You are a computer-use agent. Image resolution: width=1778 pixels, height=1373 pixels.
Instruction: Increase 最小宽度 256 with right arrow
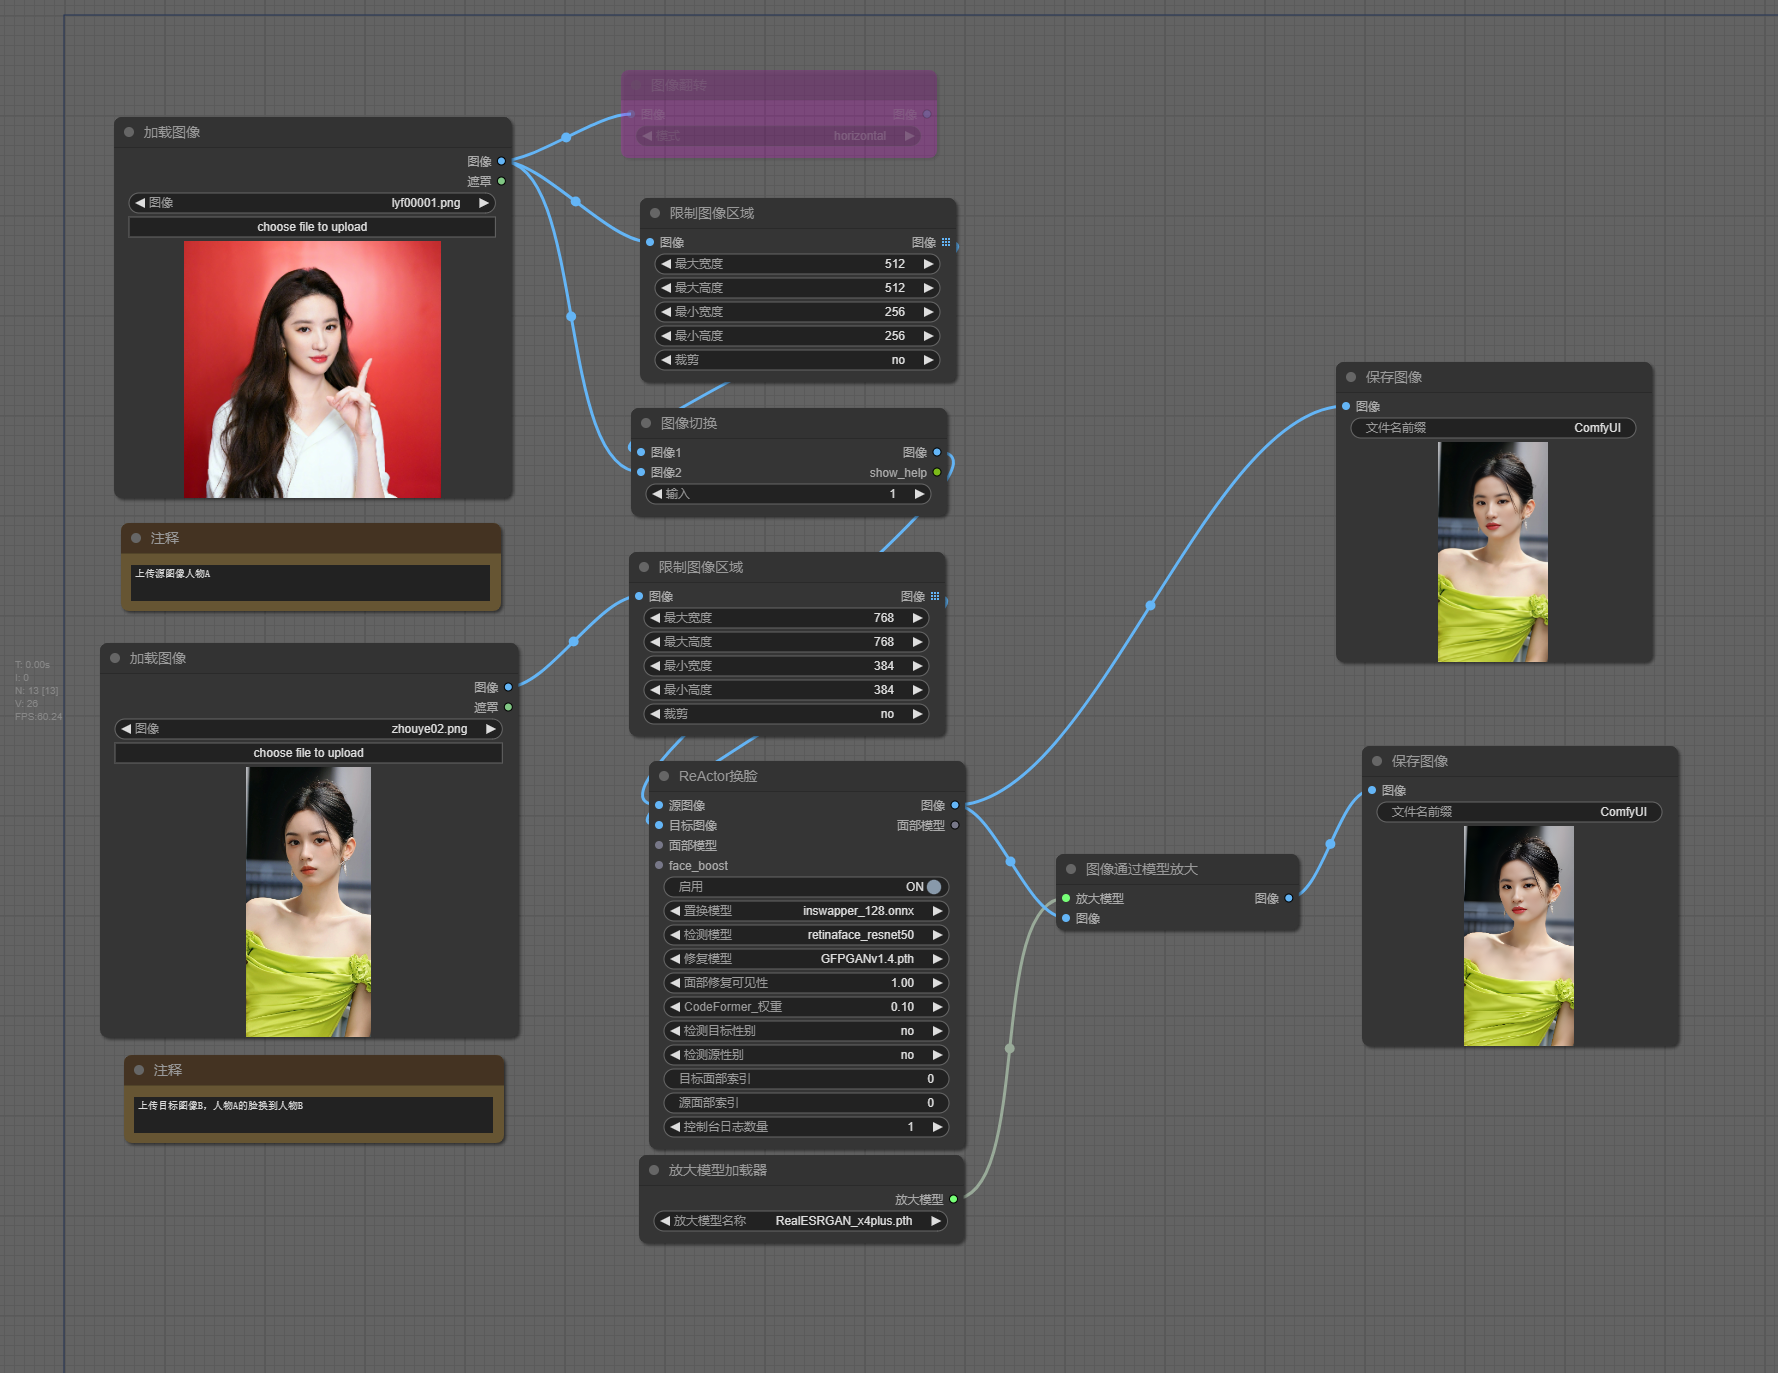[x=928, y=312]
